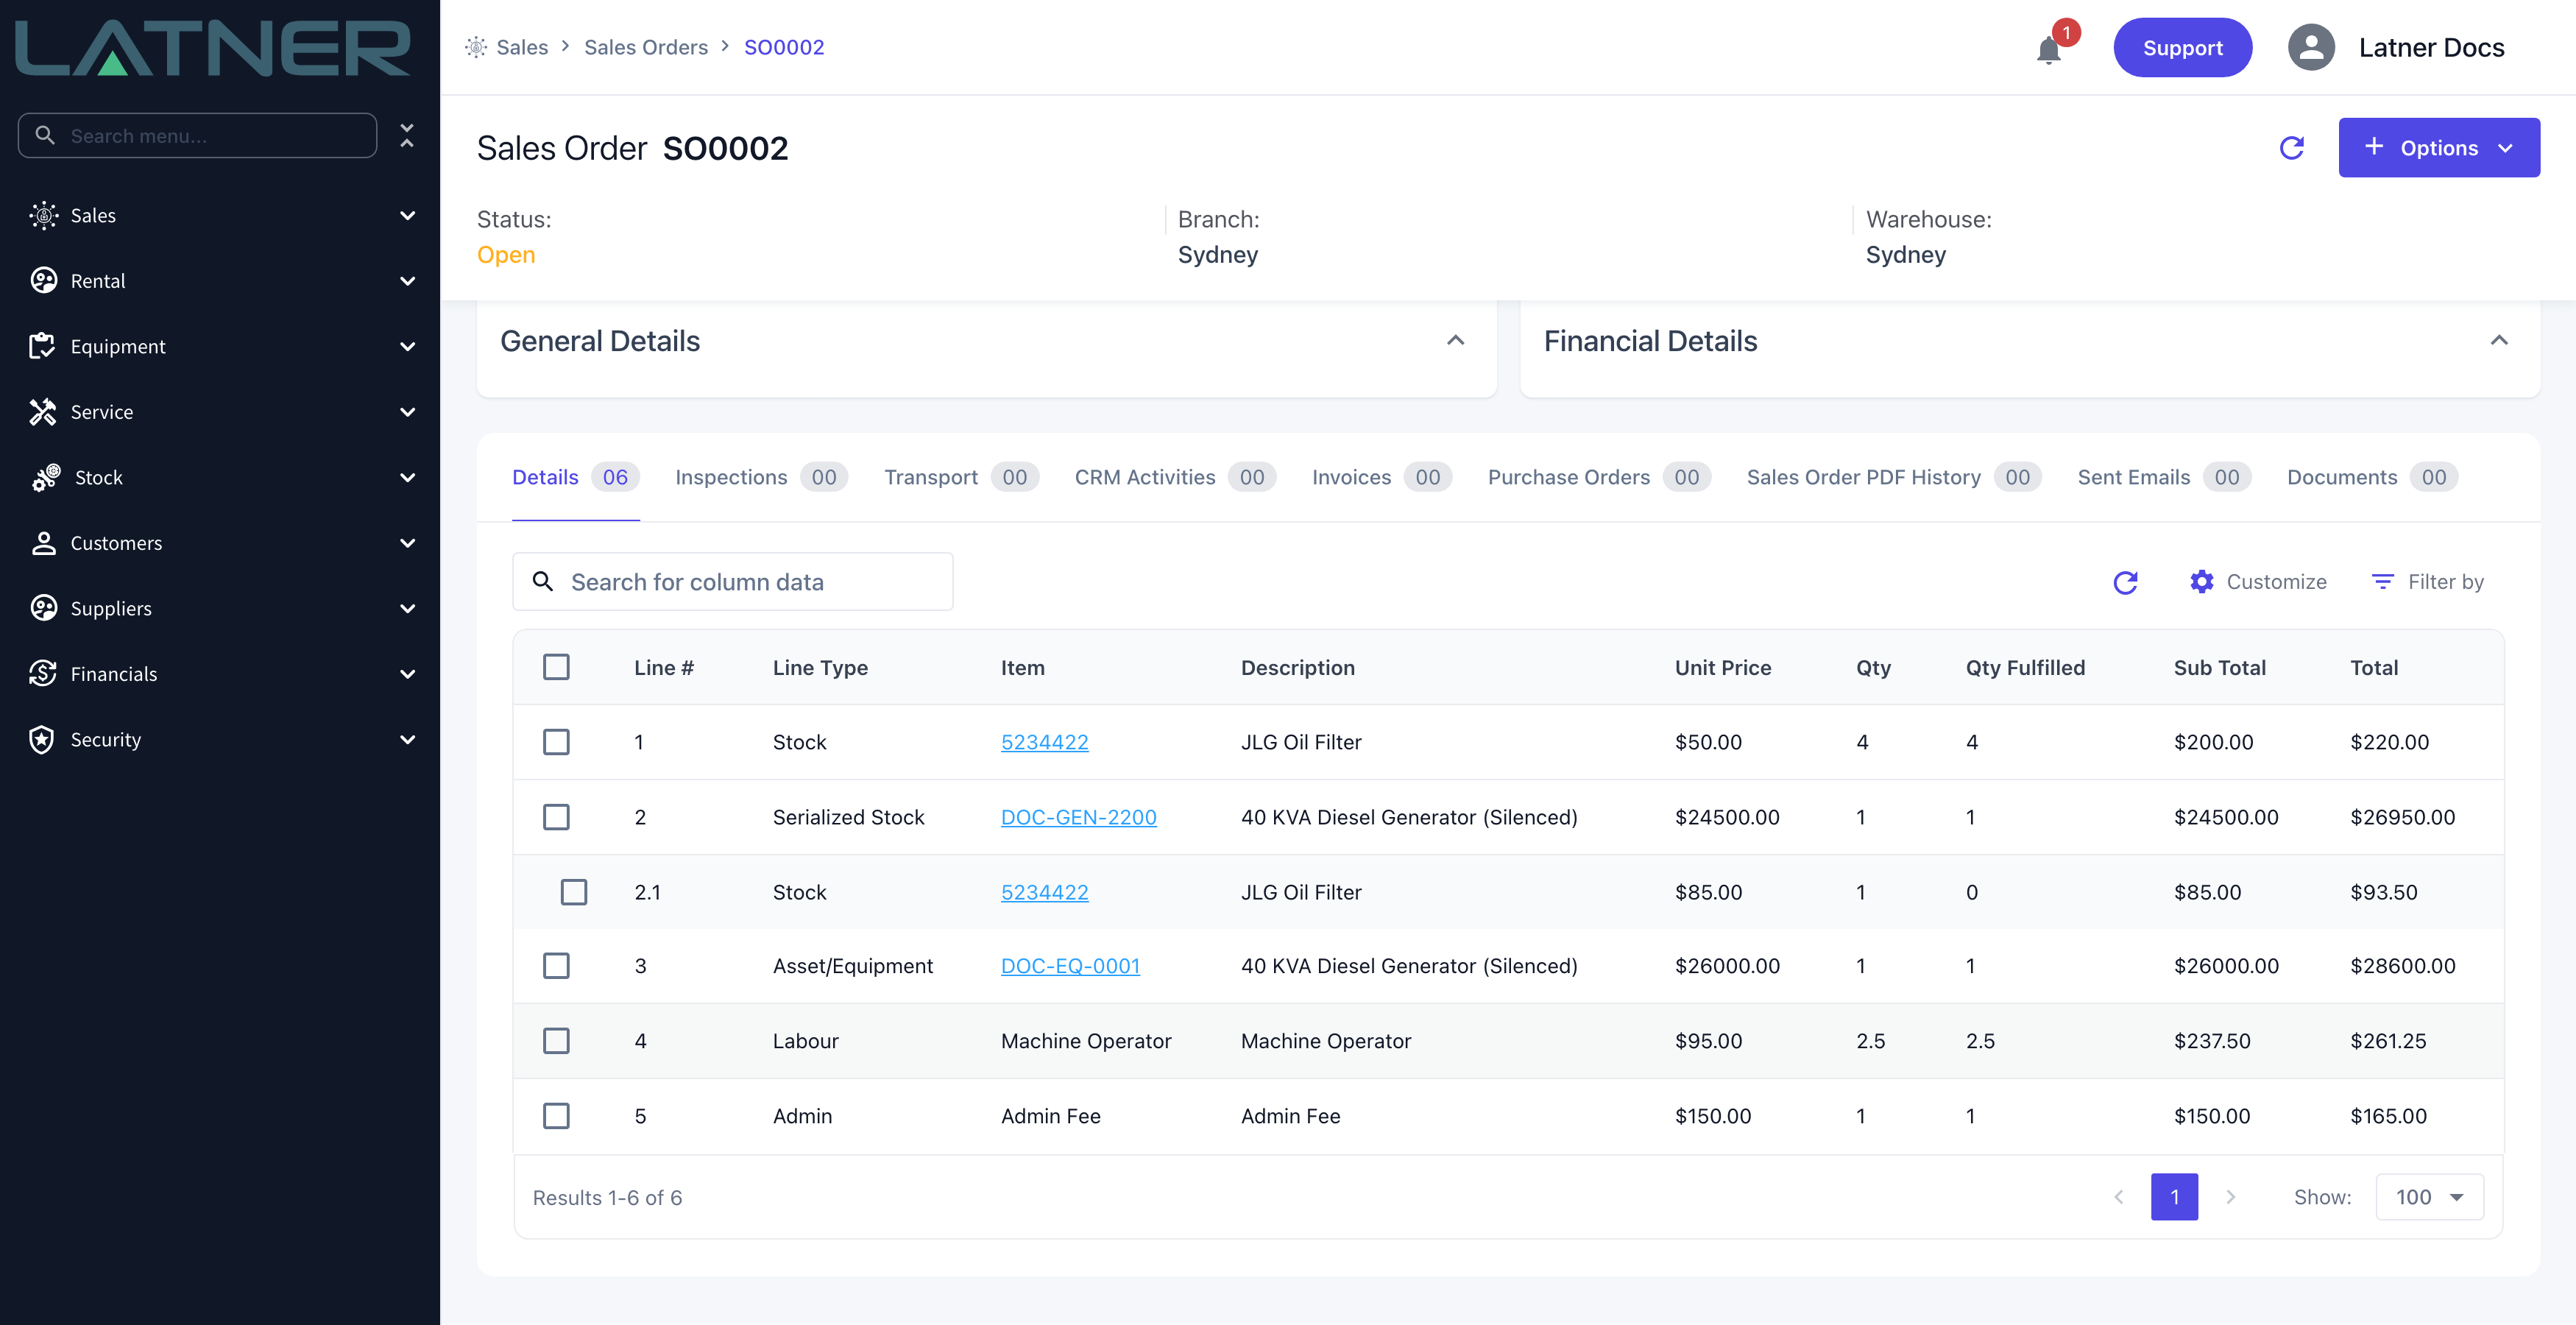Click the Machine Operator description cell
The height and width of the screenshot is (1325, 2576).
click(x=1325, y=1041)
